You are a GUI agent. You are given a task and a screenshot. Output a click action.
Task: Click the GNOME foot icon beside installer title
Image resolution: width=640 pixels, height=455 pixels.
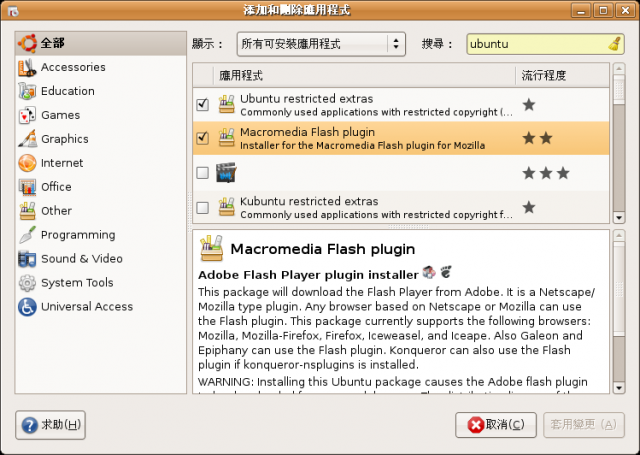point(446,272)
